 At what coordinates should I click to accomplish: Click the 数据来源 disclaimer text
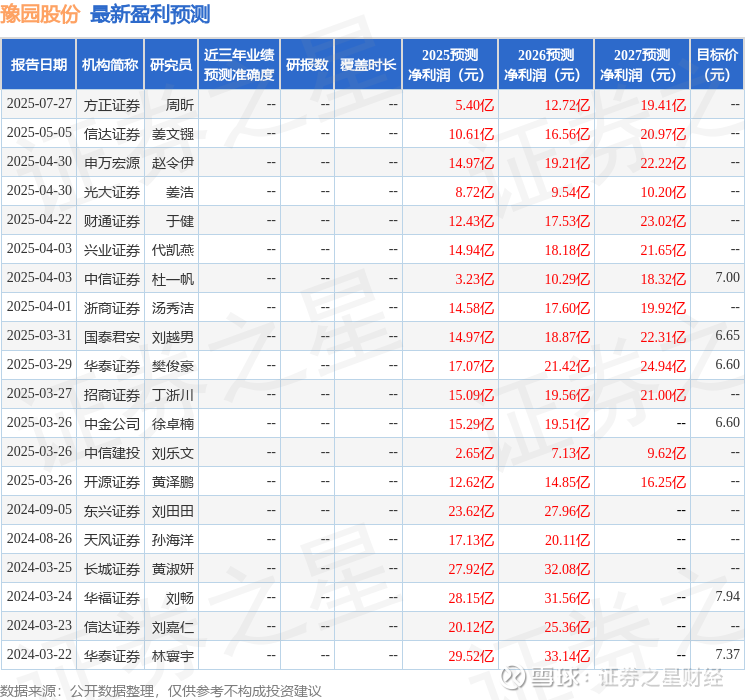coord(161,690)
